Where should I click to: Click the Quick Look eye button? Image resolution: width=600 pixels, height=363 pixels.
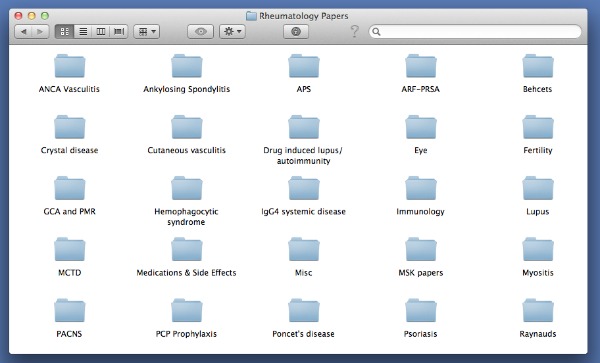(201, 32)
